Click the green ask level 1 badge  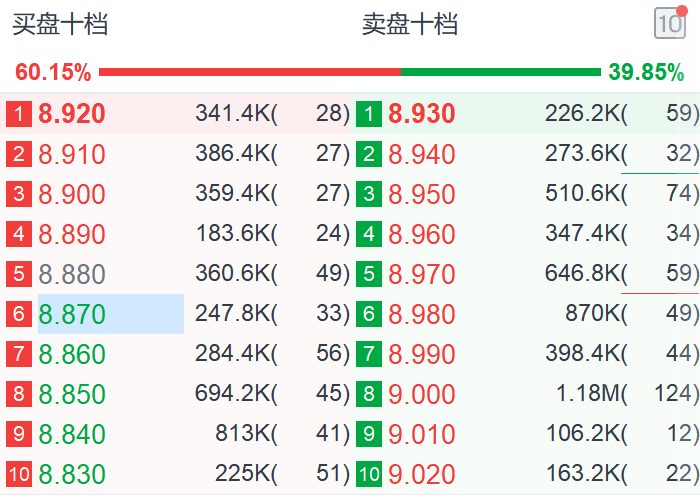(369, 114)
